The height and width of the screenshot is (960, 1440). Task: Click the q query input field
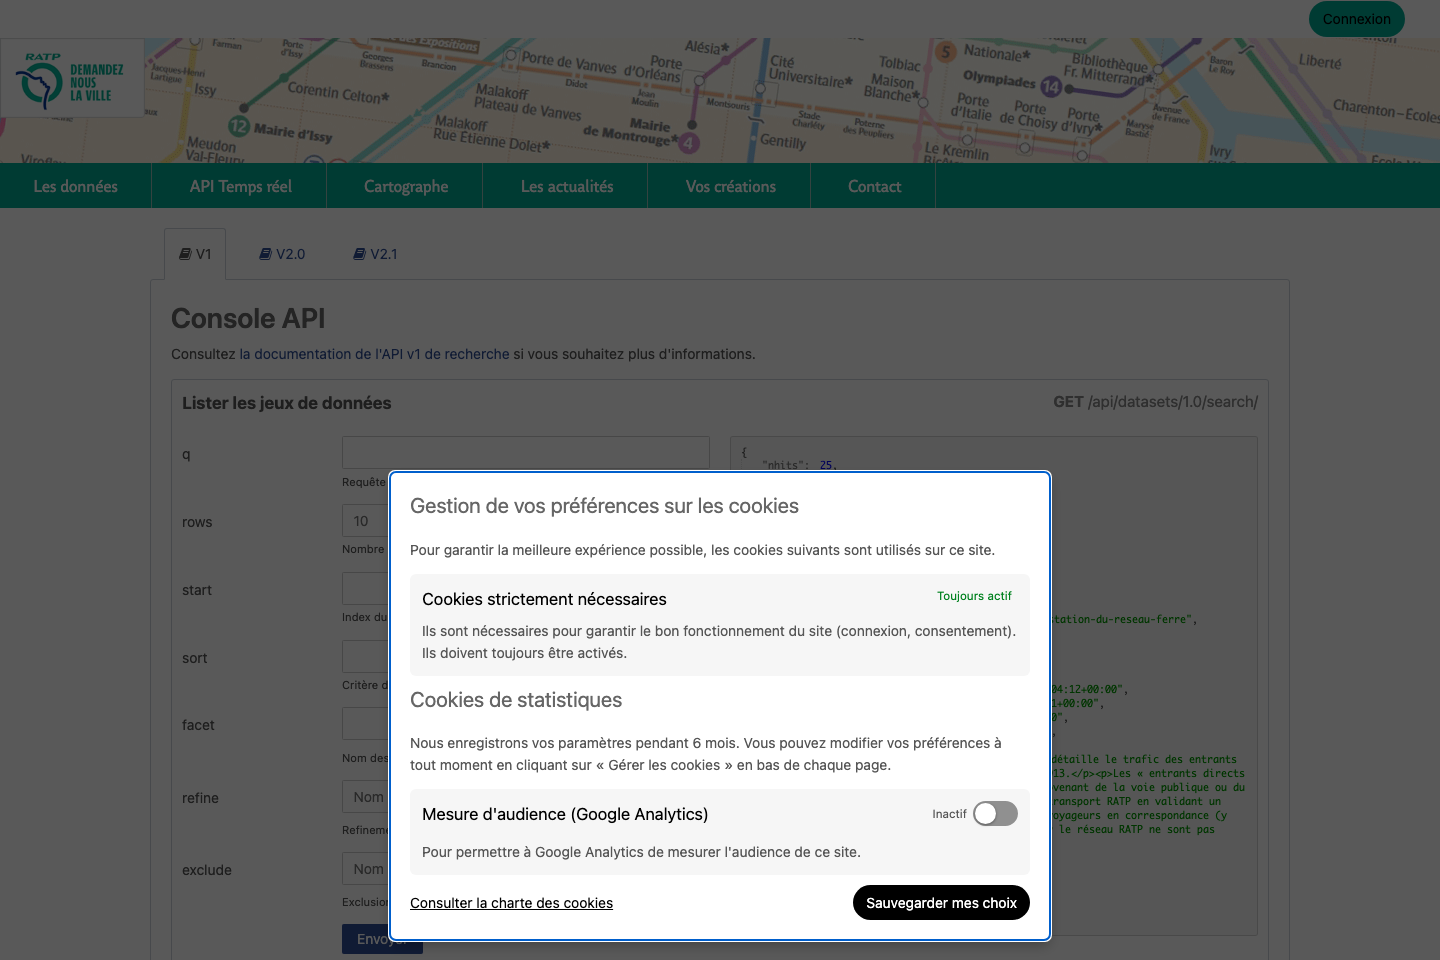(525, 452)
